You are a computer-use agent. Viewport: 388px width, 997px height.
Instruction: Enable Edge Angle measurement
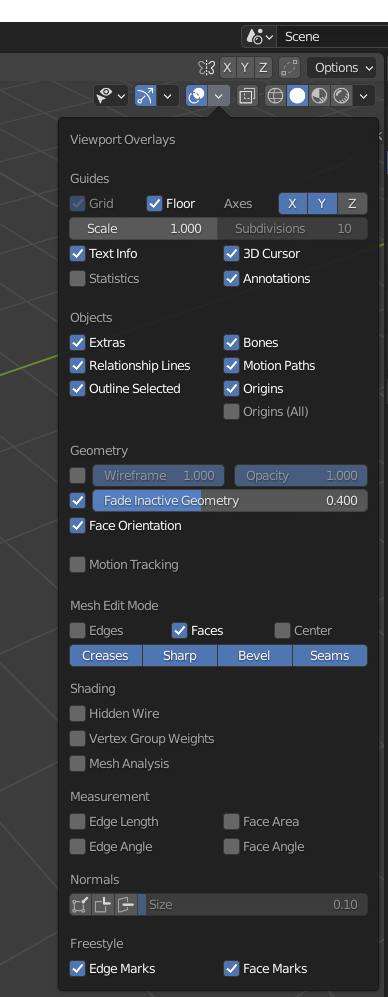(78, 847)
